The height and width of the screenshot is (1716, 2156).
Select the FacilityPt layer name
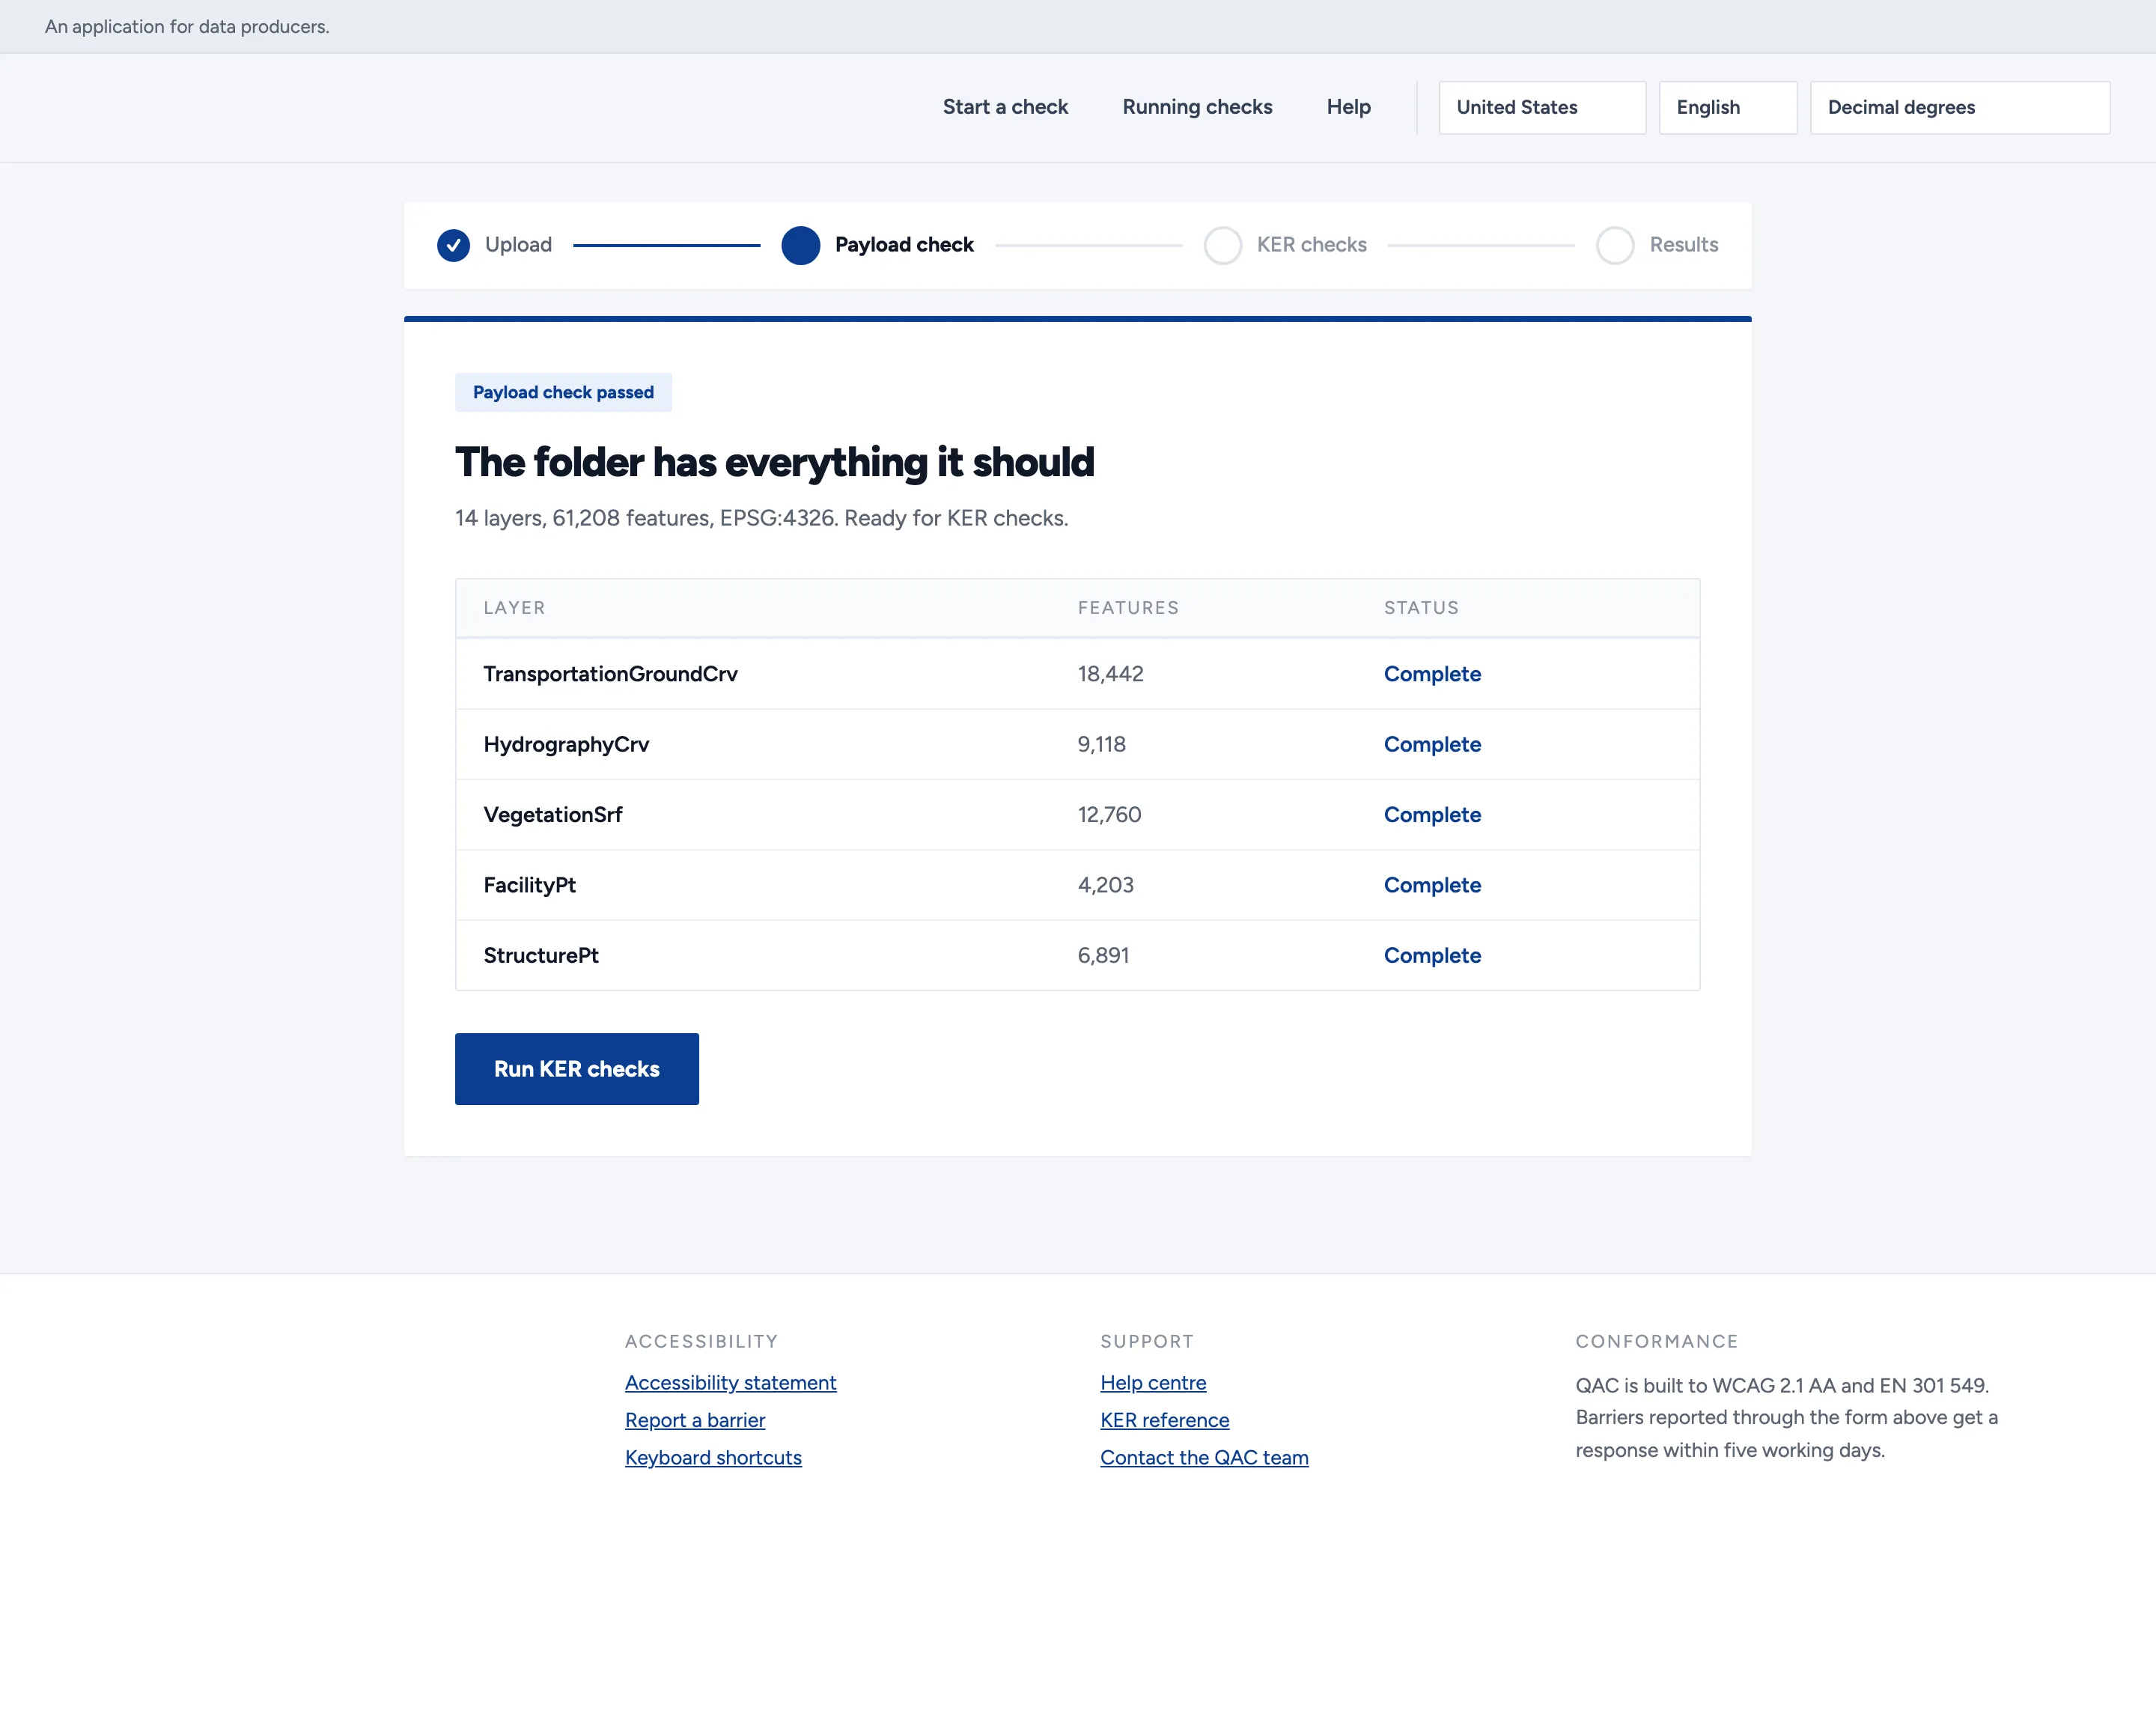(x=529, y=885)
